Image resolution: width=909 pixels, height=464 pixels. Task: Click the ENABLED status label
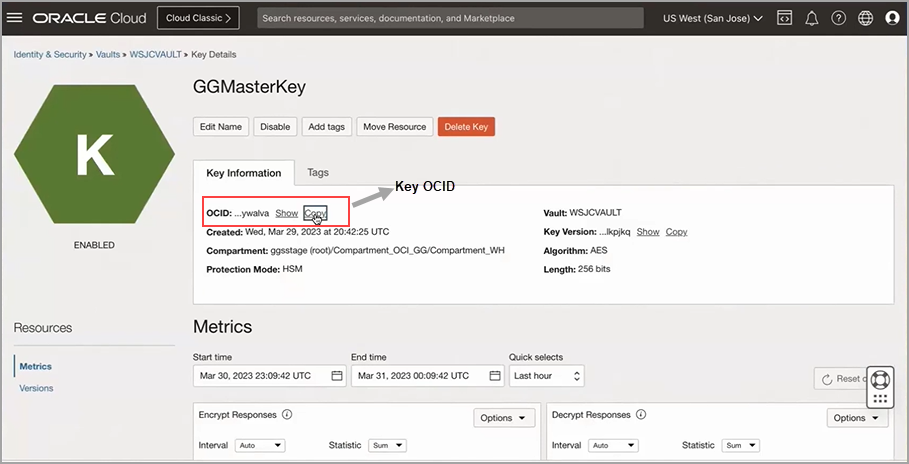(94, 245)
